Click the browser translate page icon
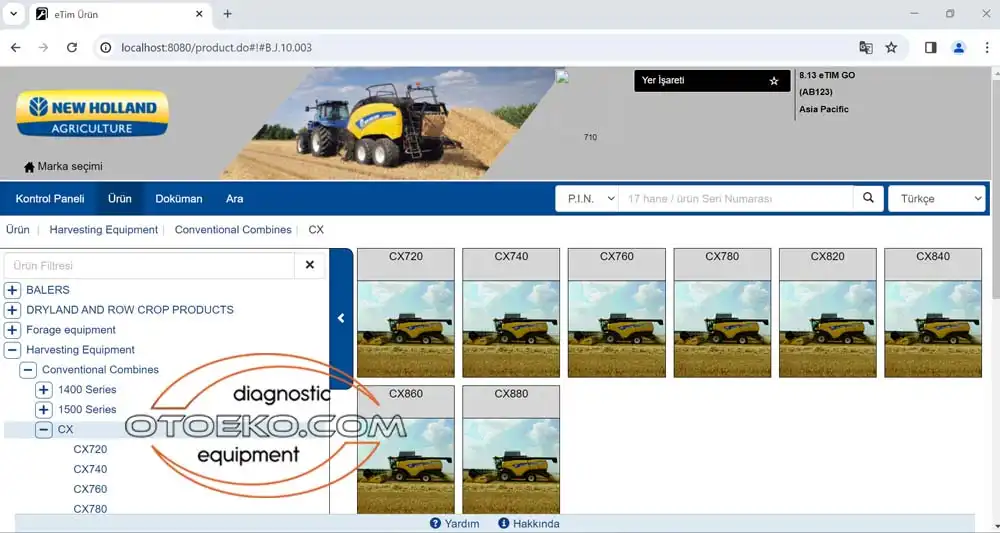The width and height of the screenshot is (1000, 533). [x=866, y=47]
